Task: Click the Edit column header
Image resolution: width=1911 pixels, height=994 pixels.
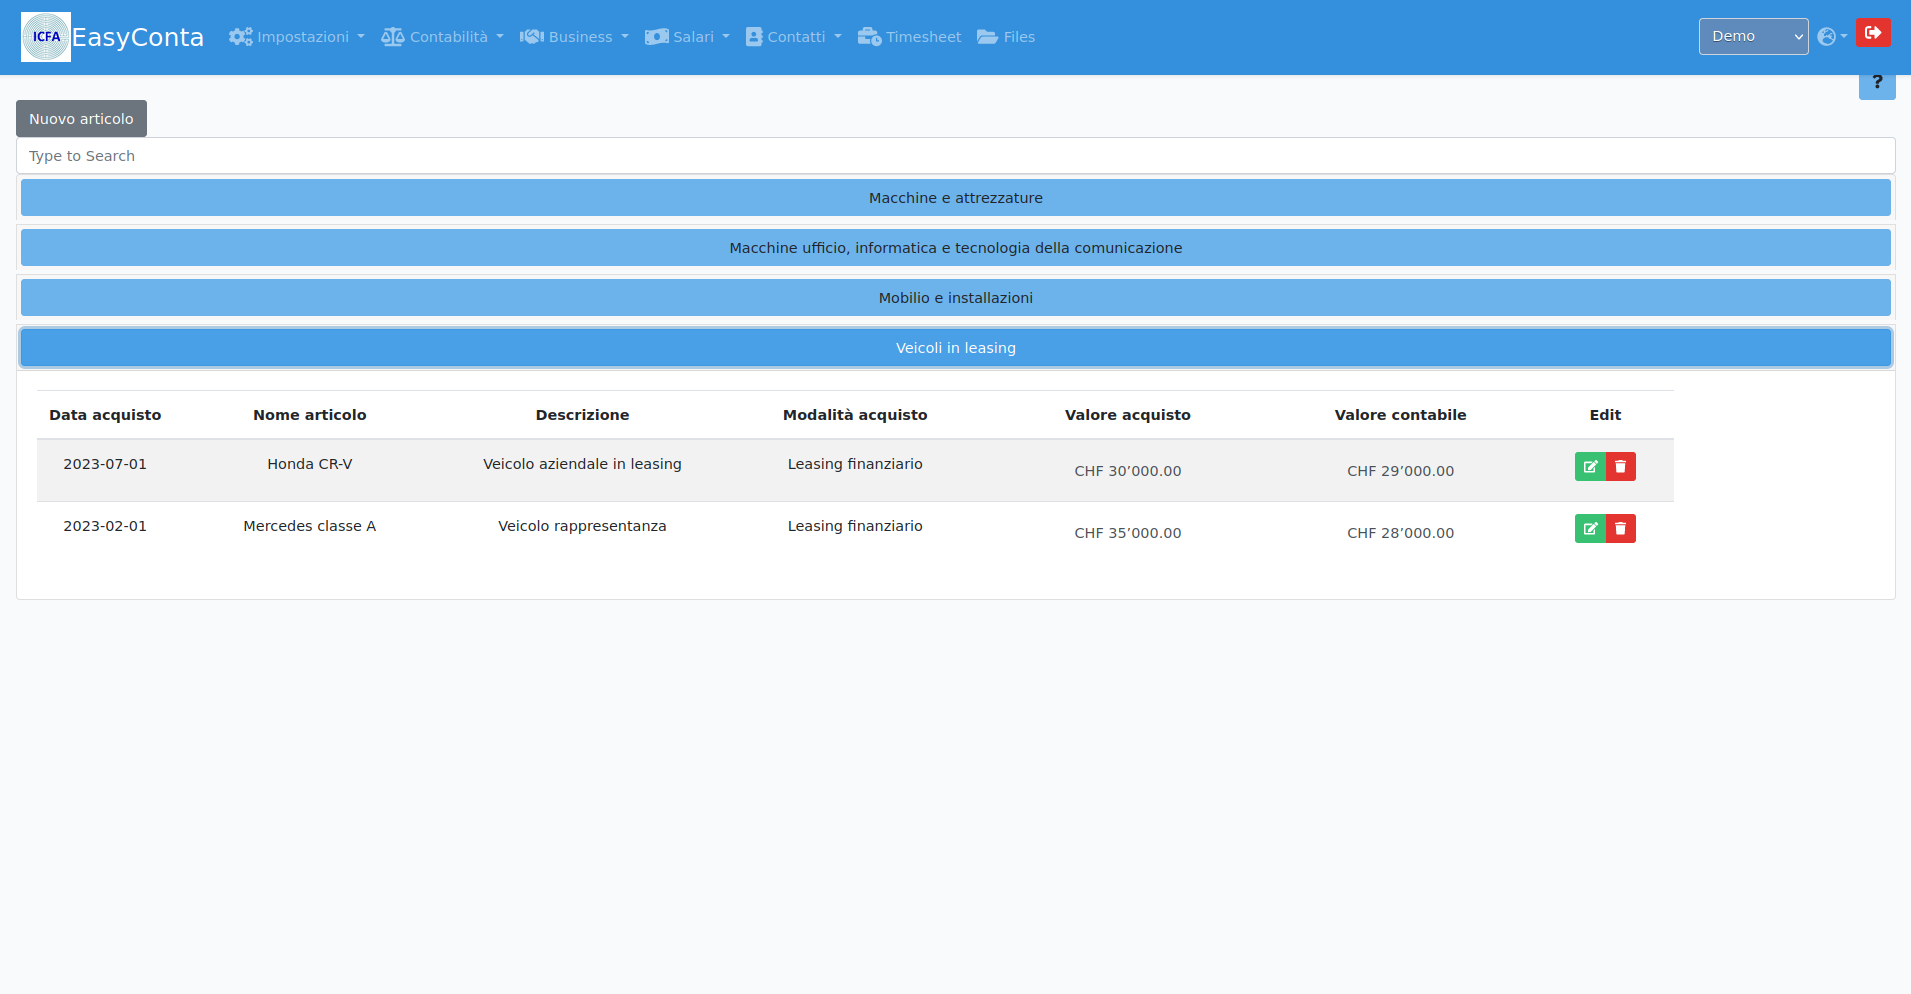Action: (x=1605, y=415)
